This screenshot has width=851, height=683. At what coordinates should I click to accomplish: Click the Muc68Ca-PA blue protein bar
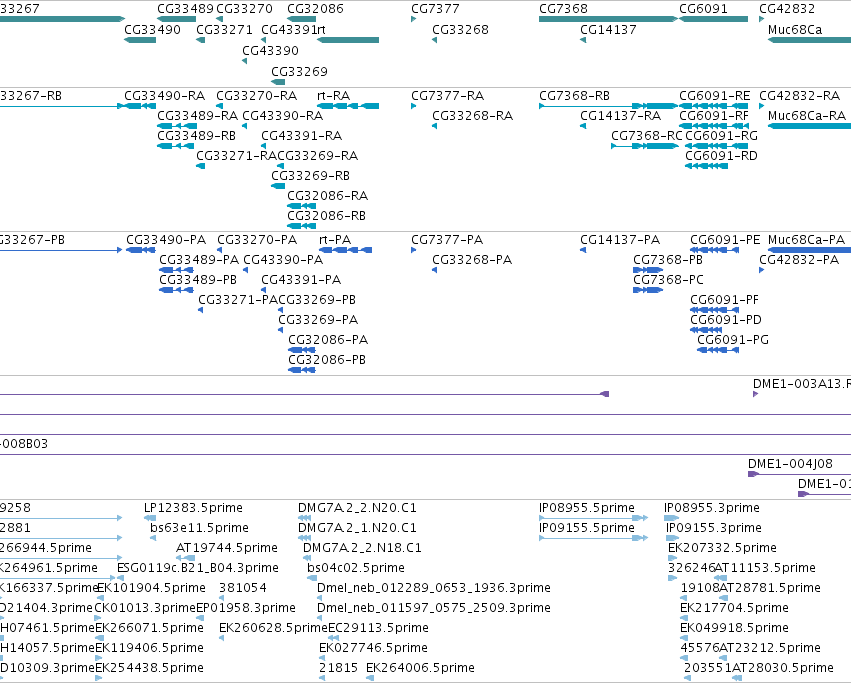point(809,250)
